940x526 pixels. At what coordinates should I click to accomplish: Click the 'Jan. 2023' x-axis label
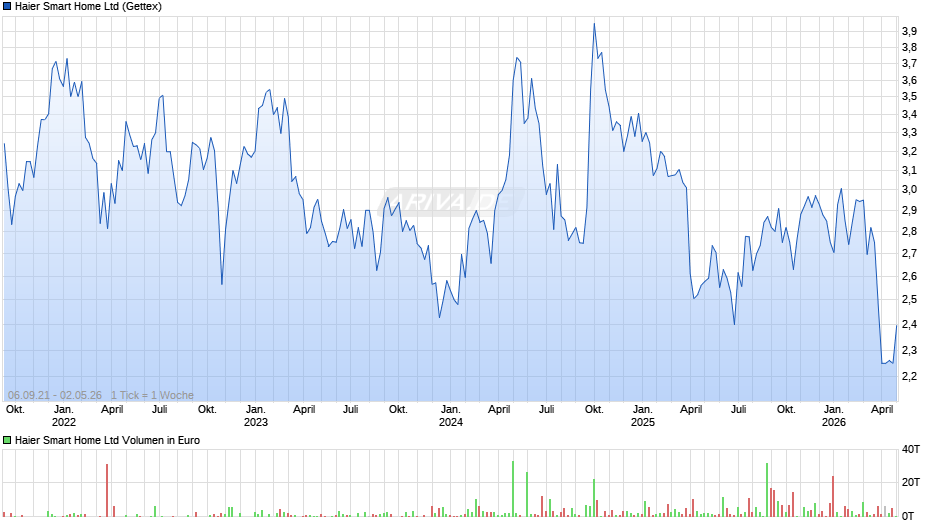pyautogui.click(x=255, y=416)
